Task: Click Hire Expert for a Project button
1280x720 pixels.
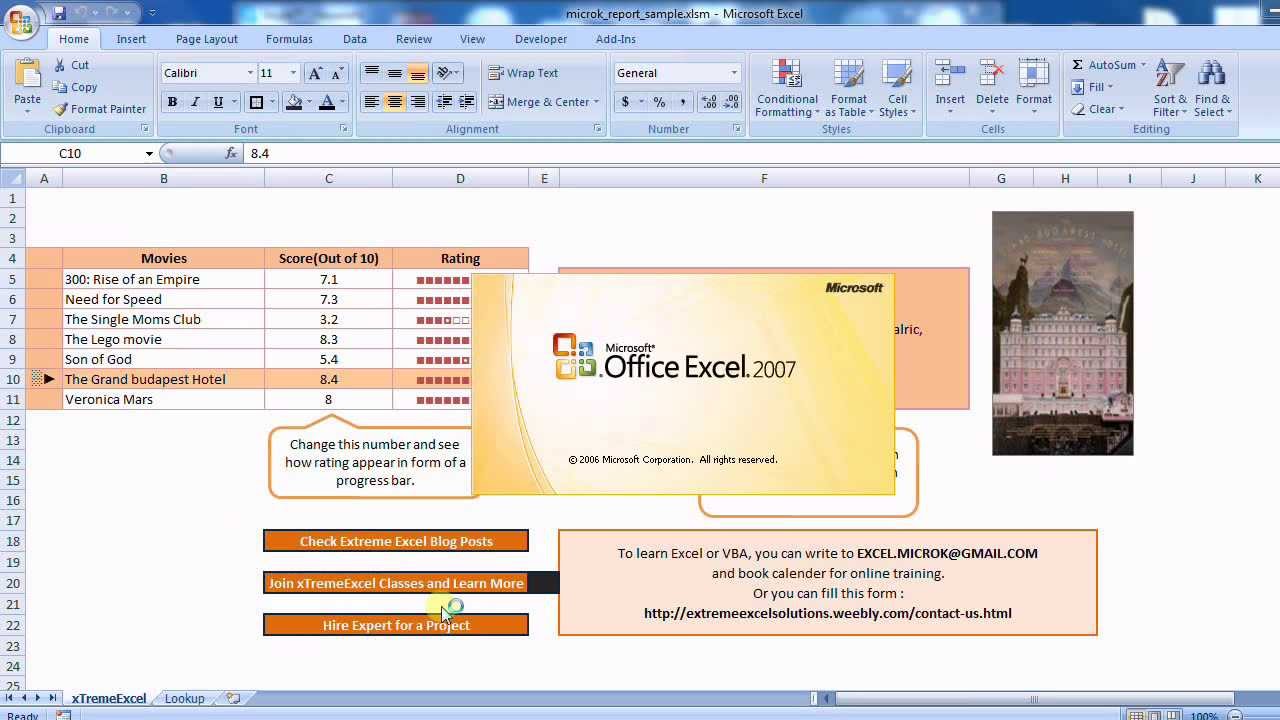Action: point(396,625)
